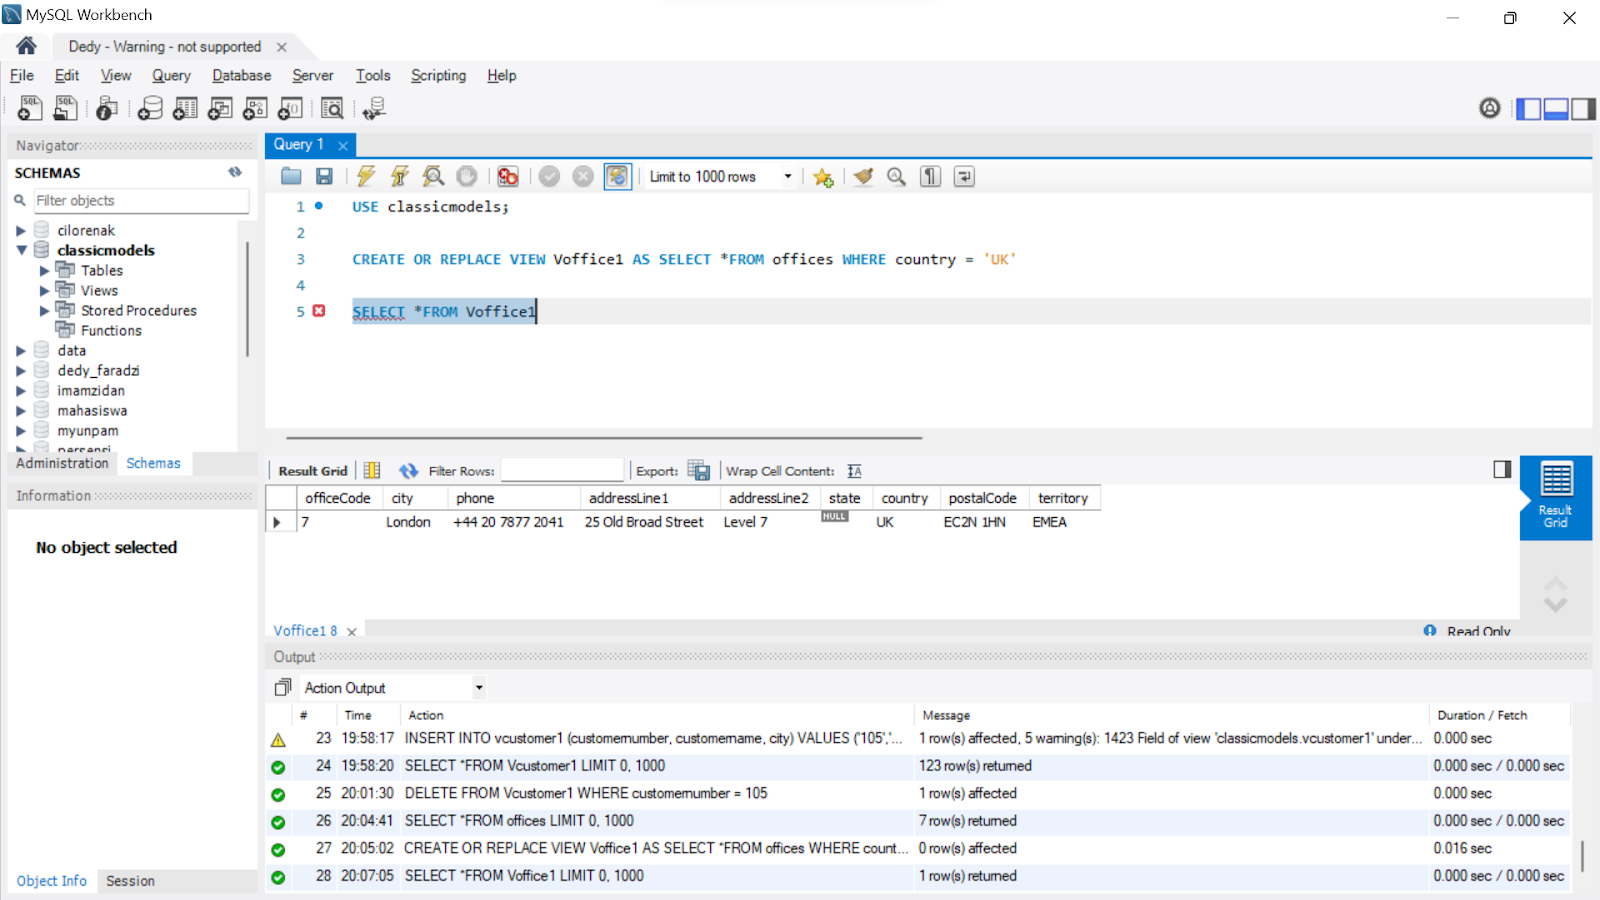Screen dimensions: 1600x900
Task: Close the Voffice1 8 result tab
Action: pos(352,632)
